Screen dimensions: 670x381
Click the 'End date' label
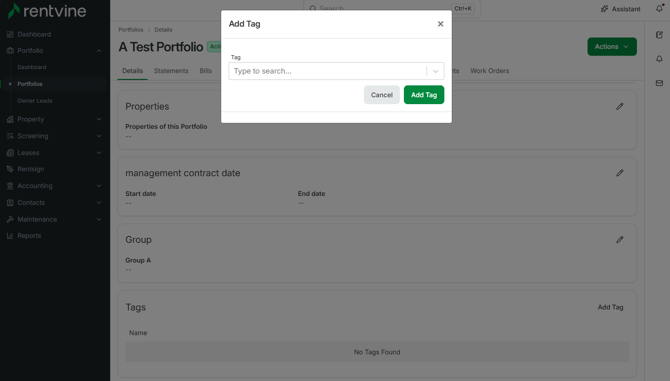click(311, 193)
